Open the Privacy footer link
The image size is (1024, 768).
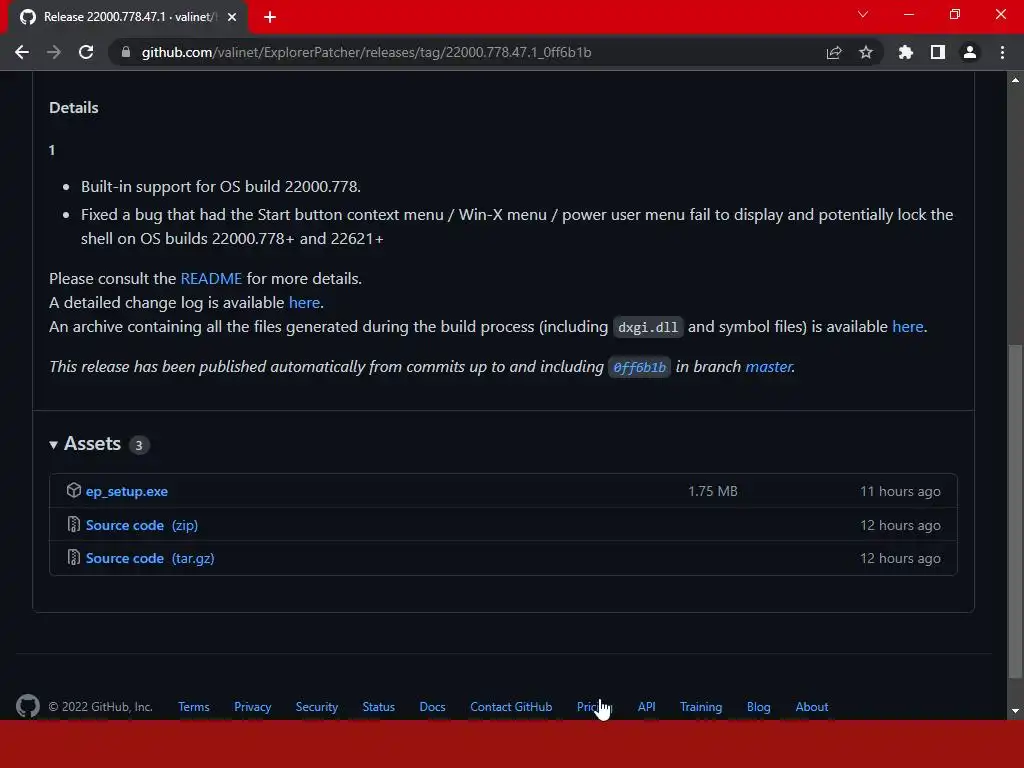(x=253, y=707)
